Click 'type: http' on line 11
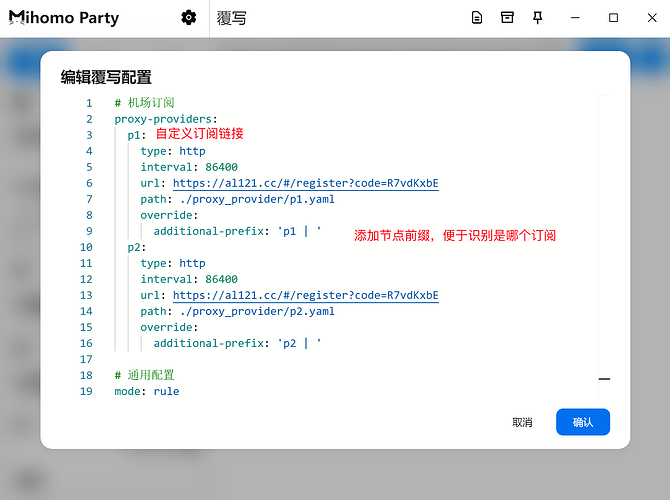The width and height of the screenshot is (670, 500). point(173,263)
